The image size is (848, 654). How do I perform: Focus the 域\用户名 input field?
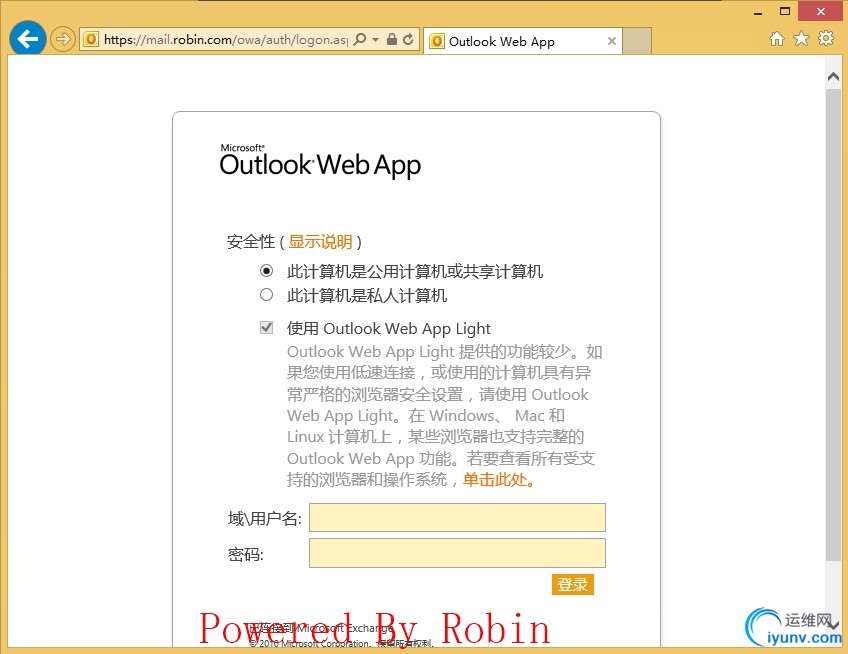(x=458, y=518)
